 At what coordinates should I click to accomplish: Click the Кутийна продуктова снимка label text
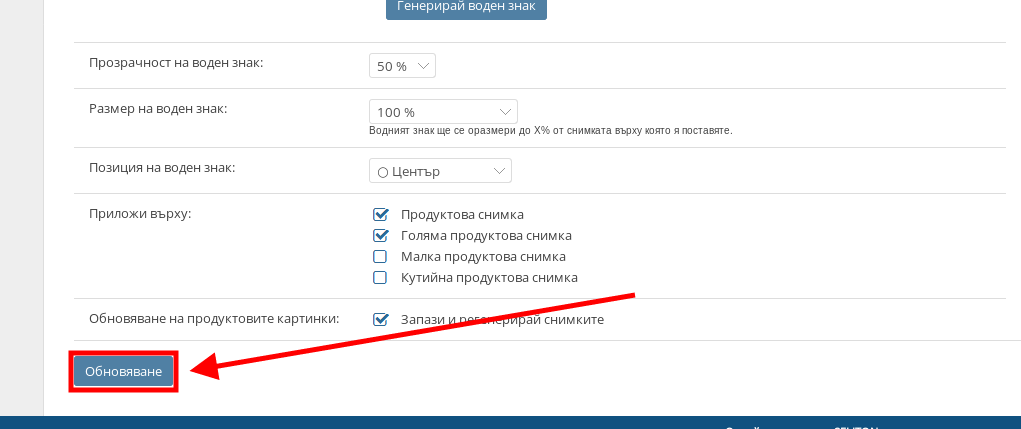pyautogui.click(x=489, y=278)
